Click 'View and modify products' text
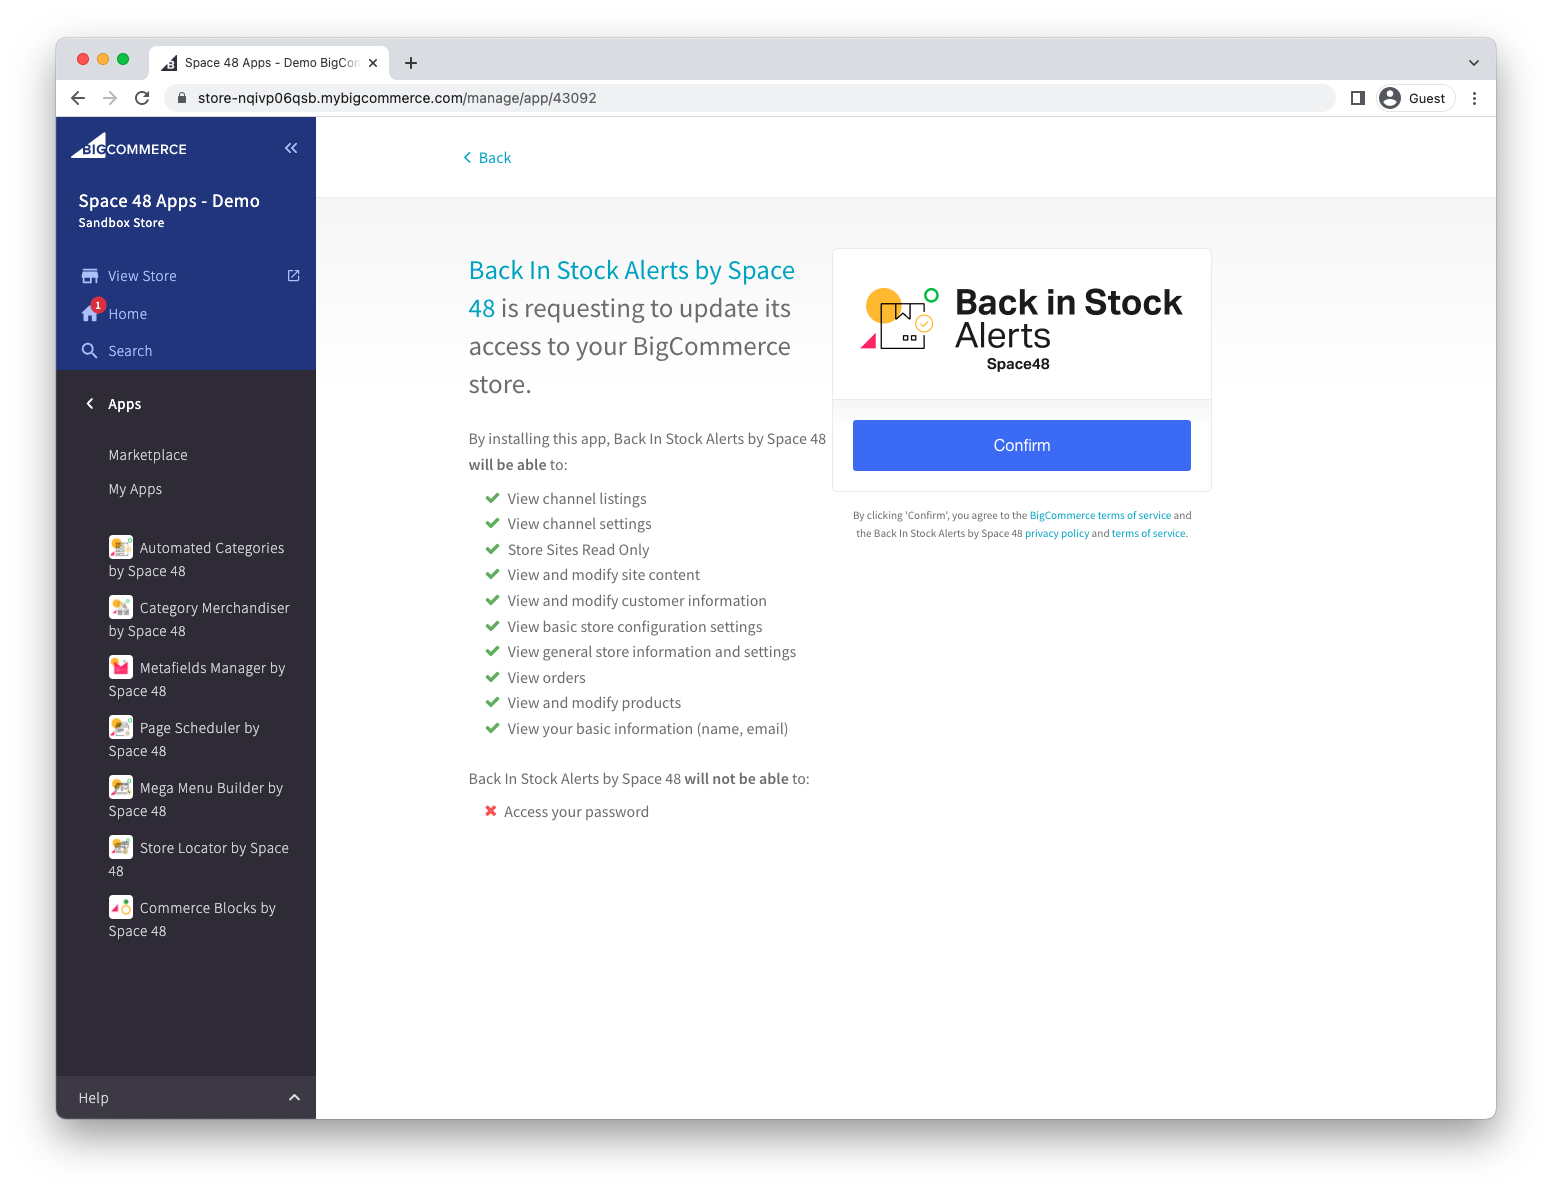The image size is (1552, 1193). point(594,703)
